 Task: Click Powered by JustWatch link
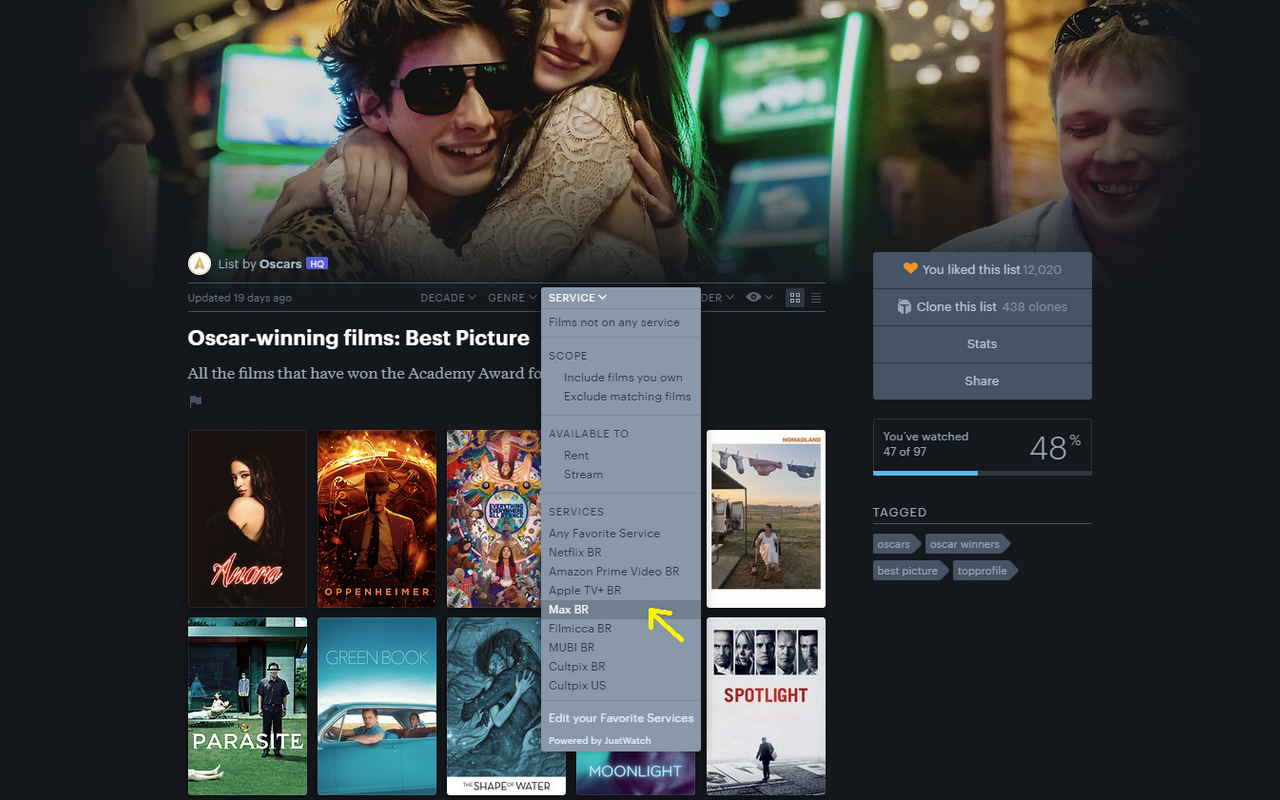pos(599,740)
